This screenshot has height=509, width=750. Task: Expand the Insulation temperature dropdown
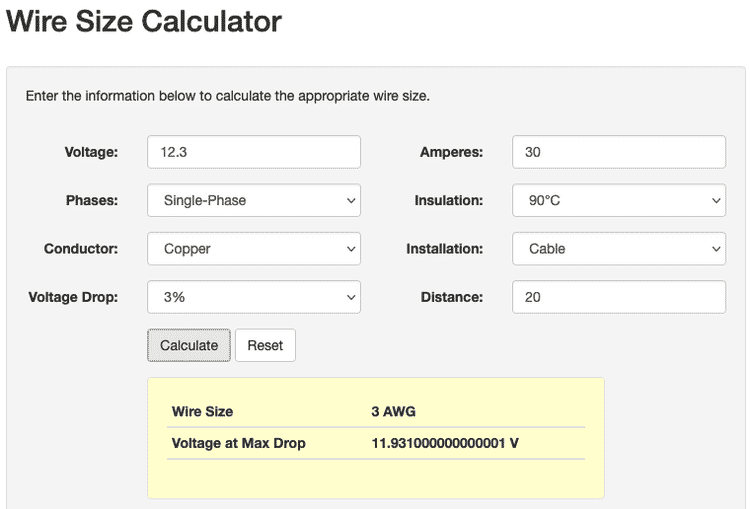point(618,200)
